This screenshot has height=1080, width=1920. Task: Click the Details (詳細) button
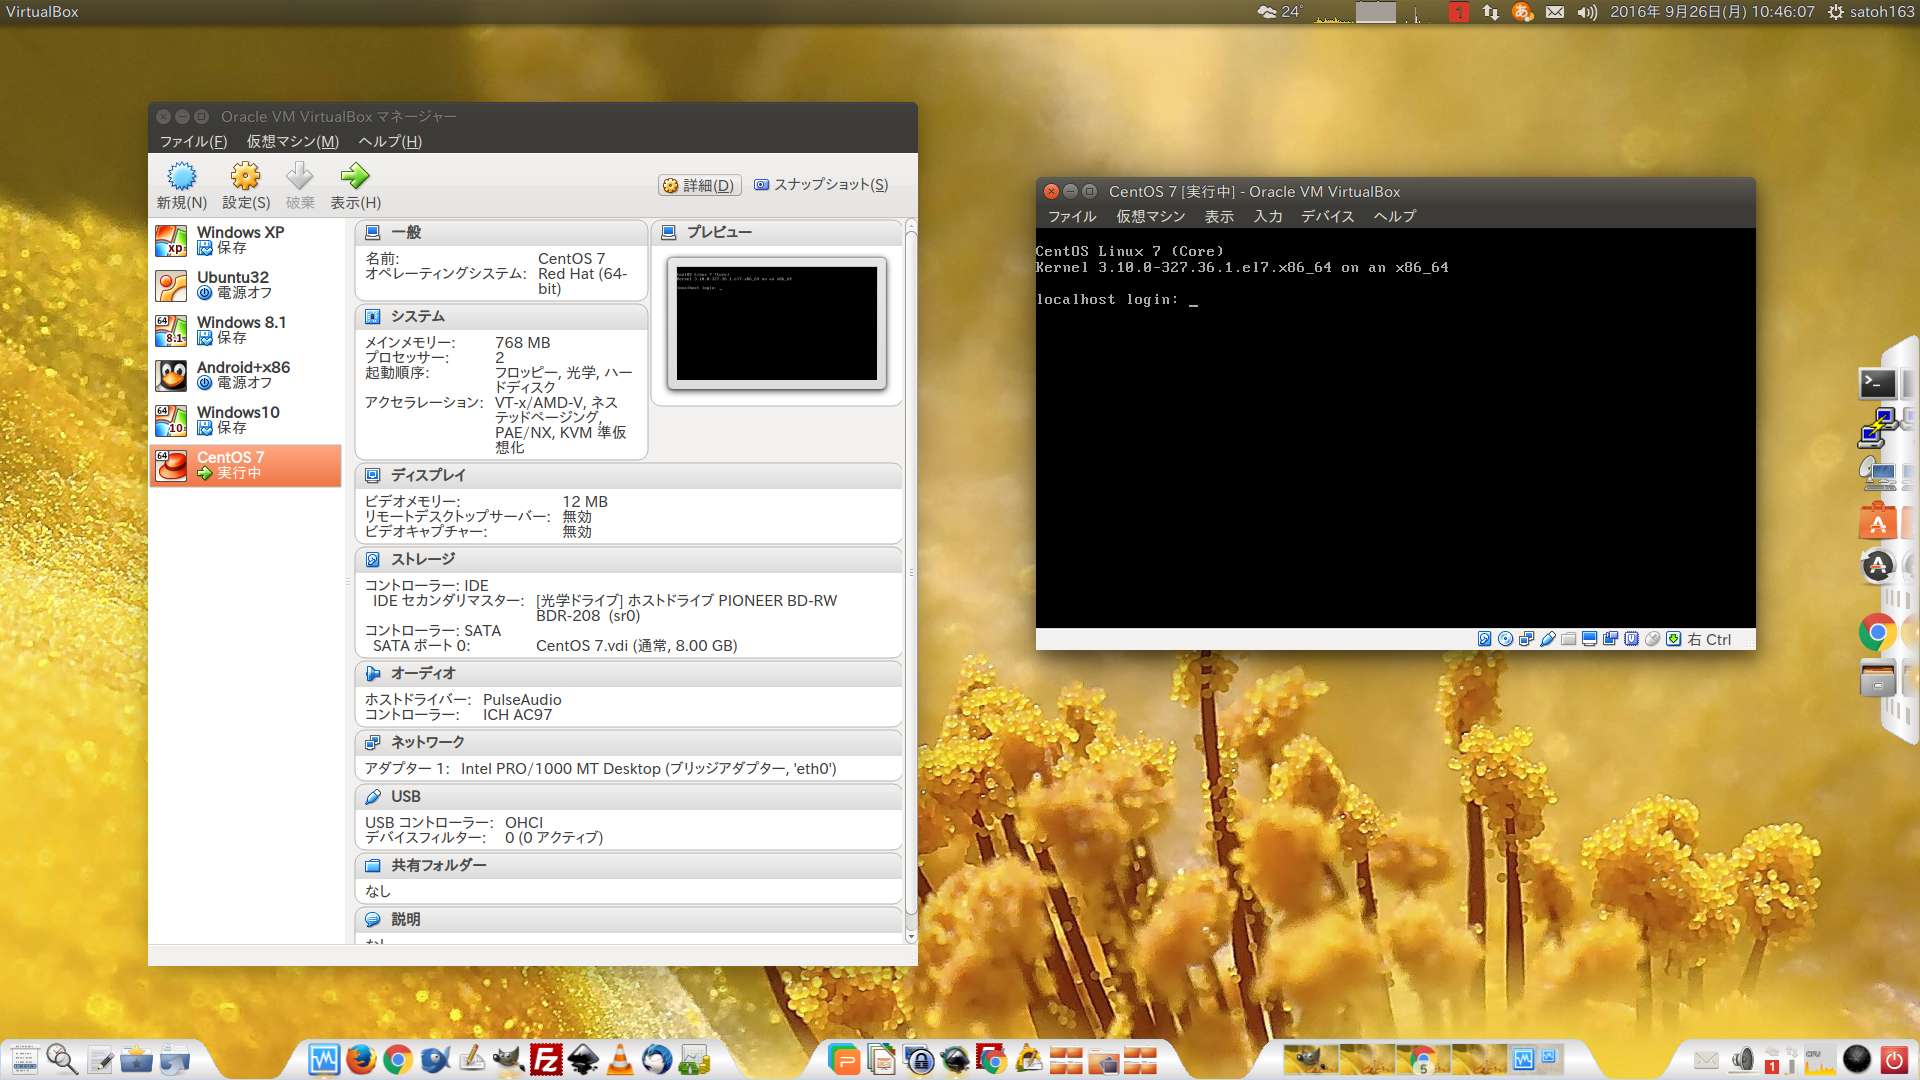click(x=699, y=185)
